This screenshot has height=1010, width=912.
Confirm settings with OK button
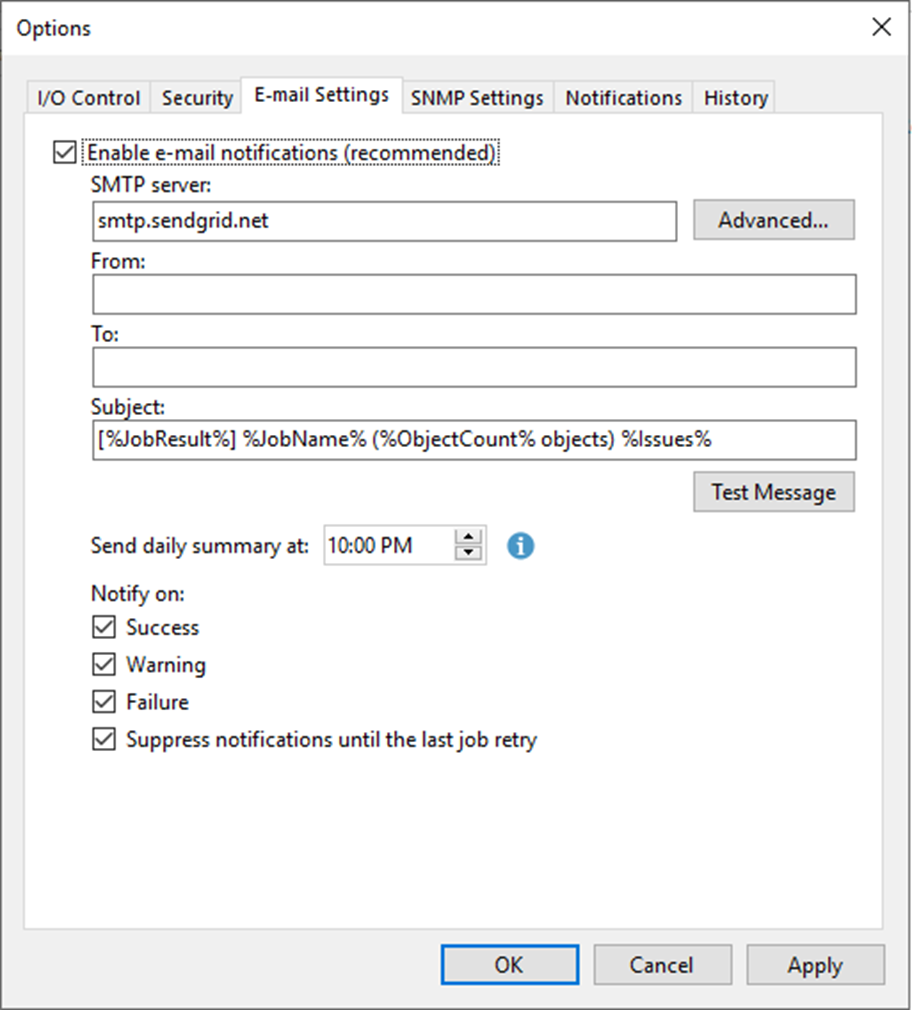(509, 964)
